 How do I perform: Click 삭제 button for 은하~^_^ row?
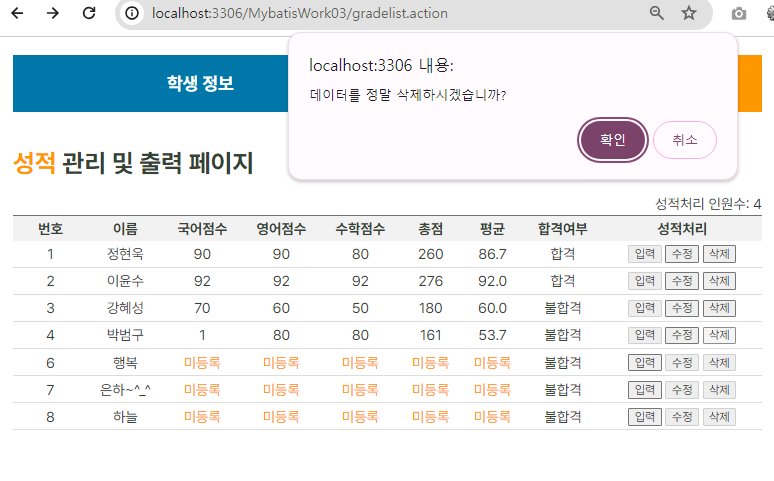point(719,390)
